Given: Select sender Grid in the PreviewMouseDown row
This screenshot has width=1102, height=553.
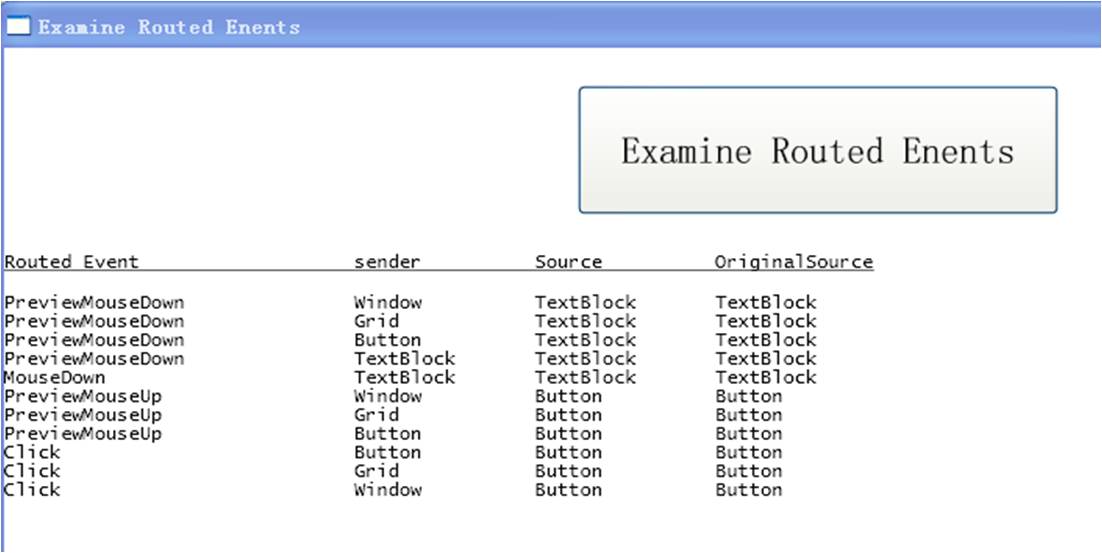Looking at the screenshot, I should (376, 321).
